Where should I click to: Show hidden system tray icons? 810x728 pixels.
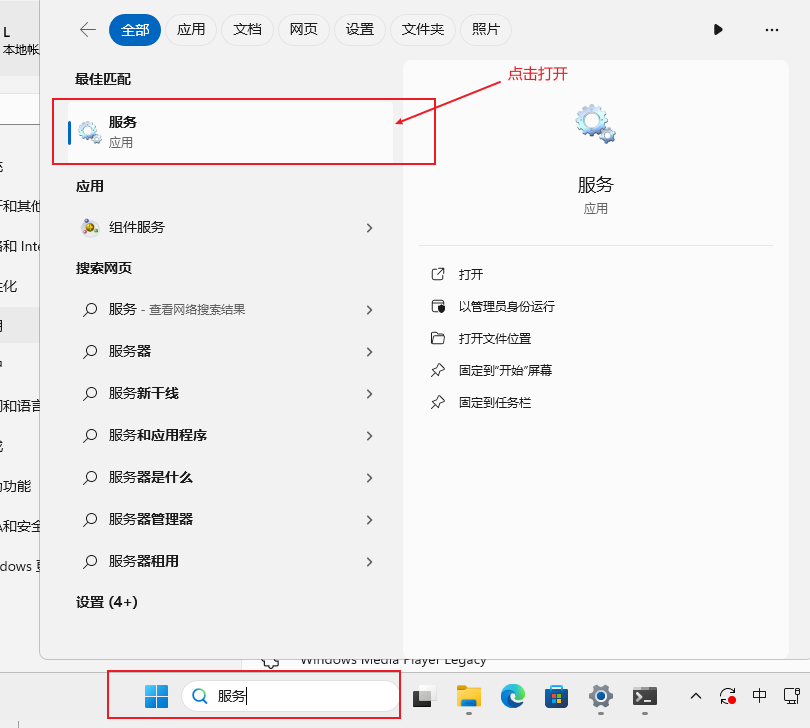tap(696, 696)
